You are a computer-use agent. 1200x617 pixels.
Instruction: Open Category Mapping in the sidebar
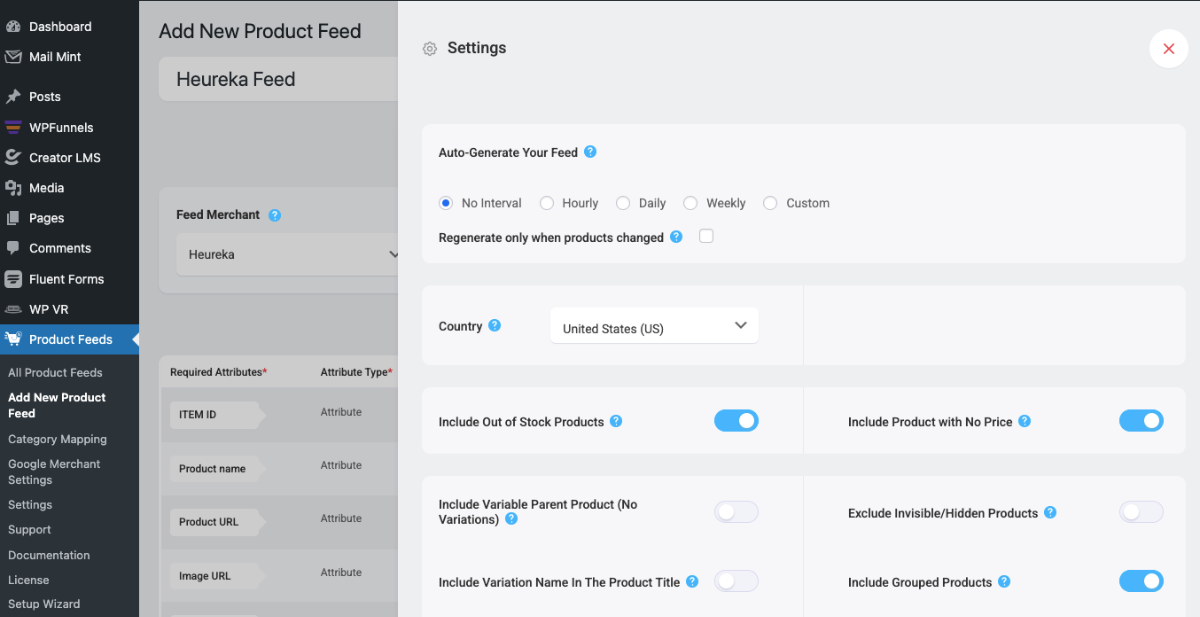(x=57, y=439)
